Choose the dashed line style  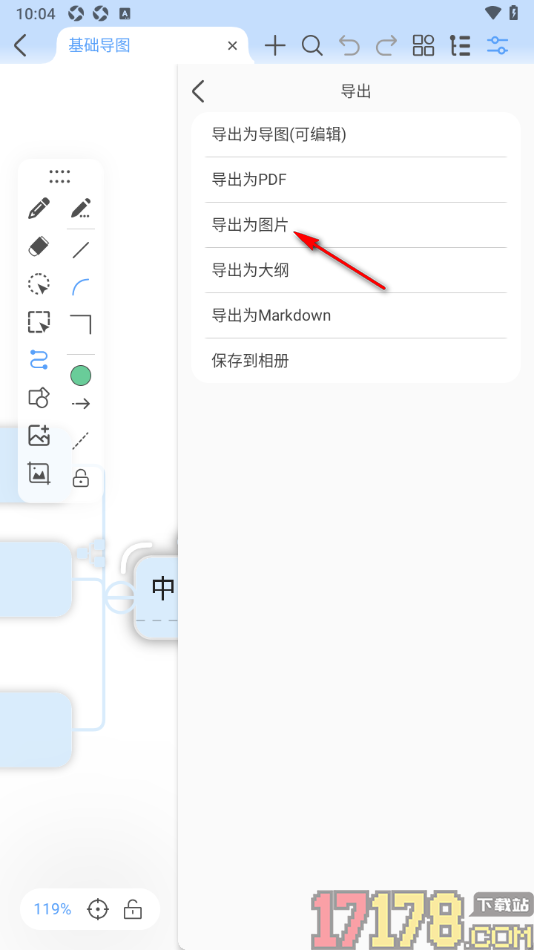pos(81,440)
